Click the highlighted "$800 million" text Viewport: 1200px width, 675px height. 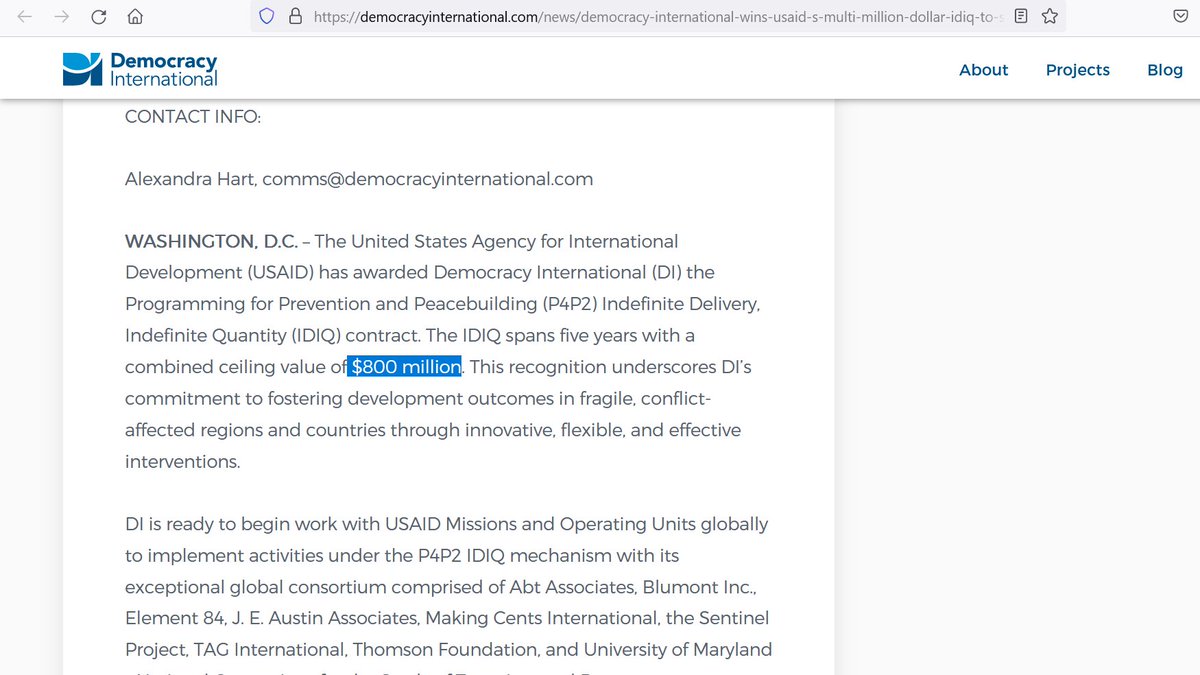point(405,367)
